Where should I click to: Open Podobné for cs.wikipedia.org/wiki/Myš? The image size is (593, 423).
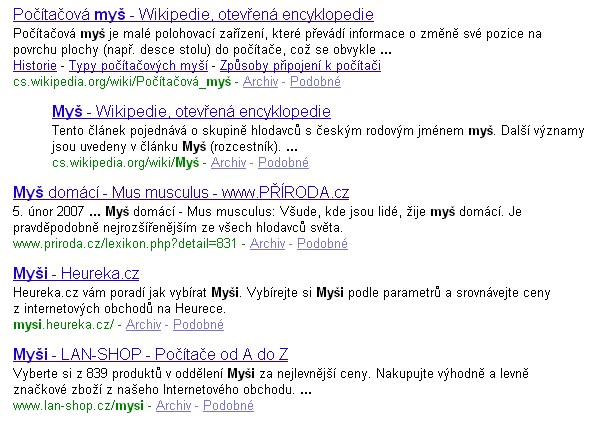click(x=283, y=162)
